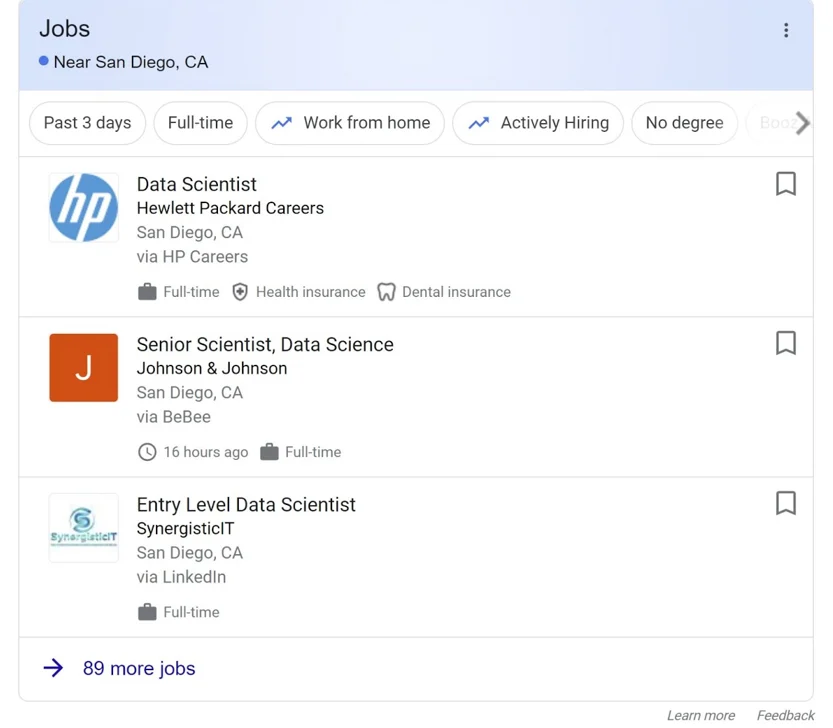The width and height of the screenshot is (833, 728).
Task: Select the partially visible Booz filter chip
Action: coord(775,122)
